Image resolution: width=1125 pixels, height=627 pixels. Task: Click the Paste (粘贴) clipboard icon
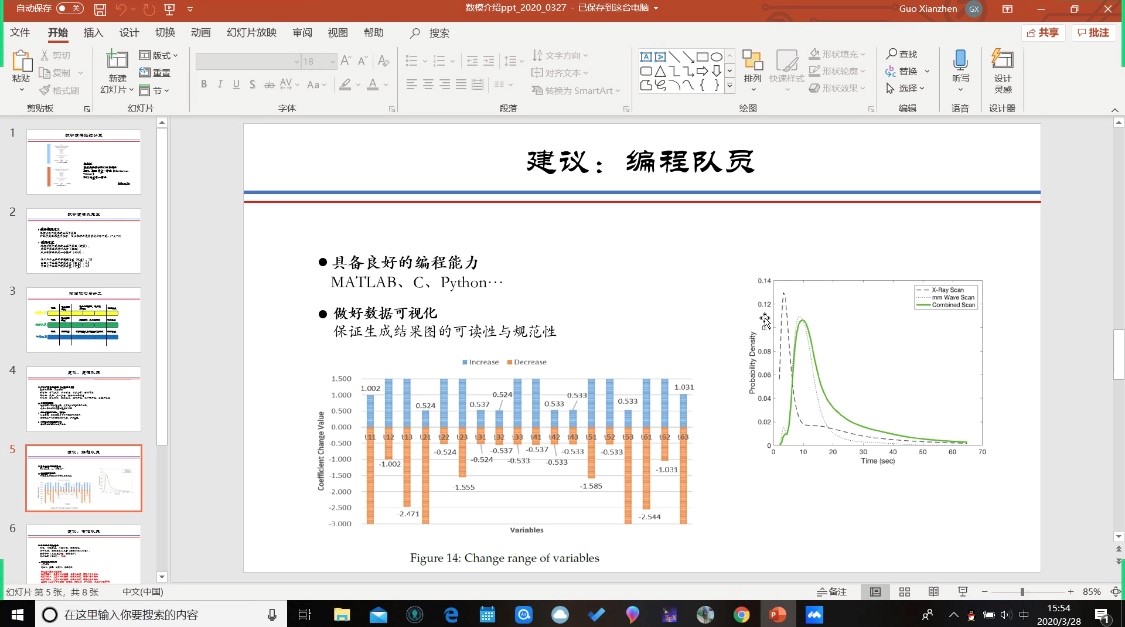pyautogui.click(x=21, y=66)
